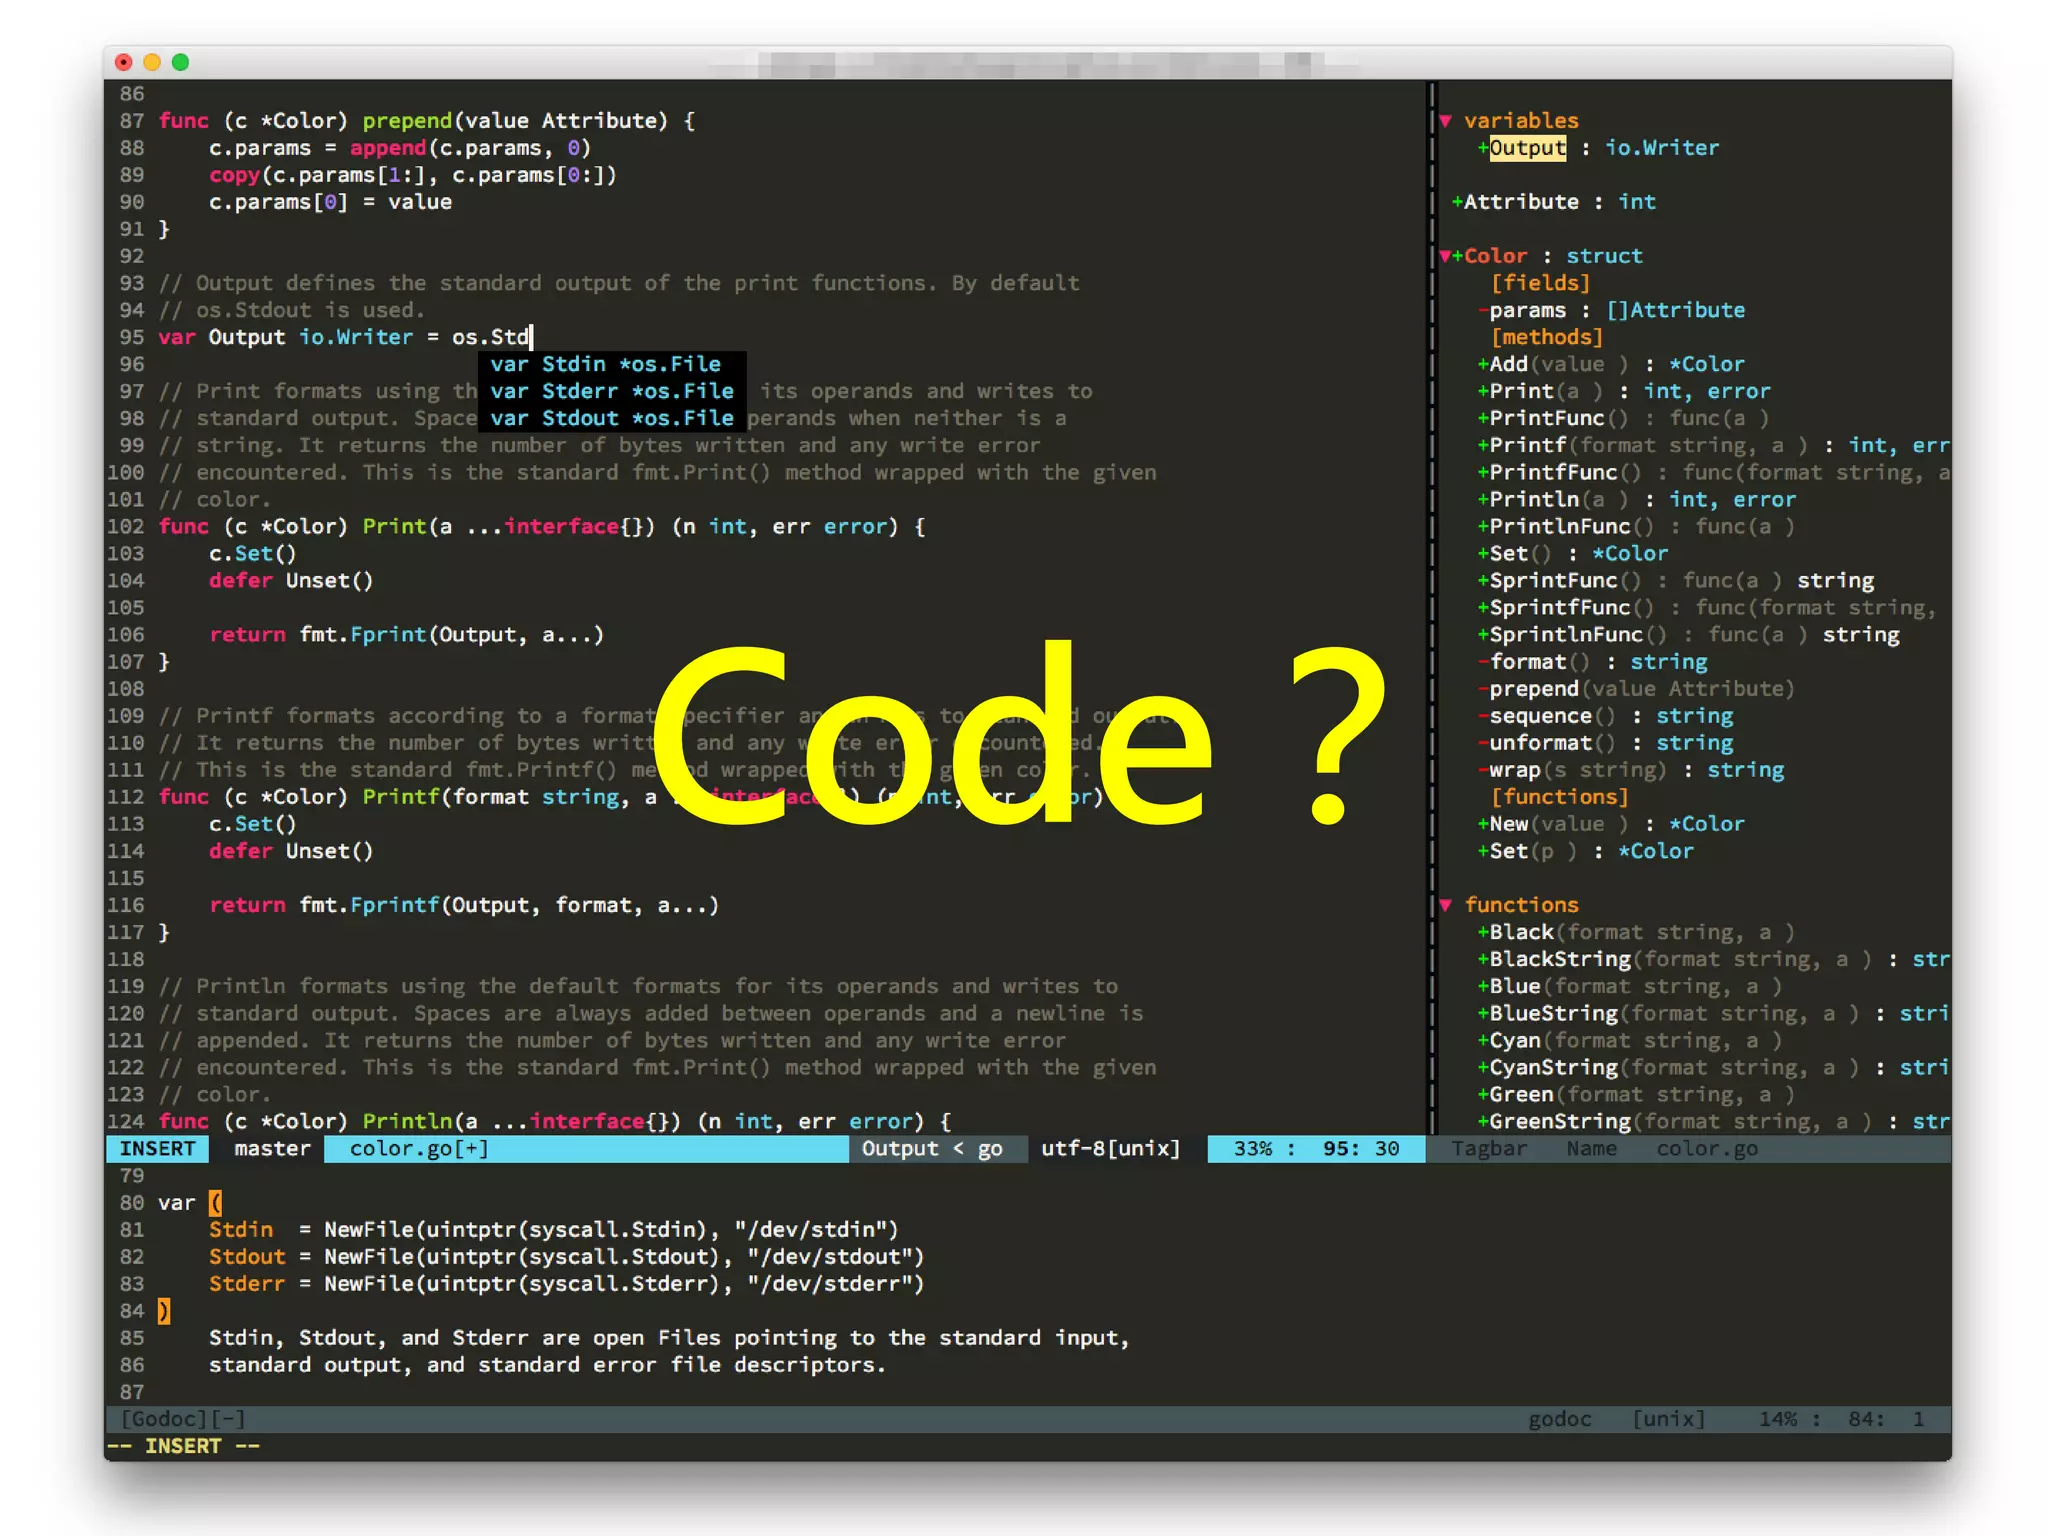Click line 116 return fmt.Fprintf statement

tap(464, 905)
